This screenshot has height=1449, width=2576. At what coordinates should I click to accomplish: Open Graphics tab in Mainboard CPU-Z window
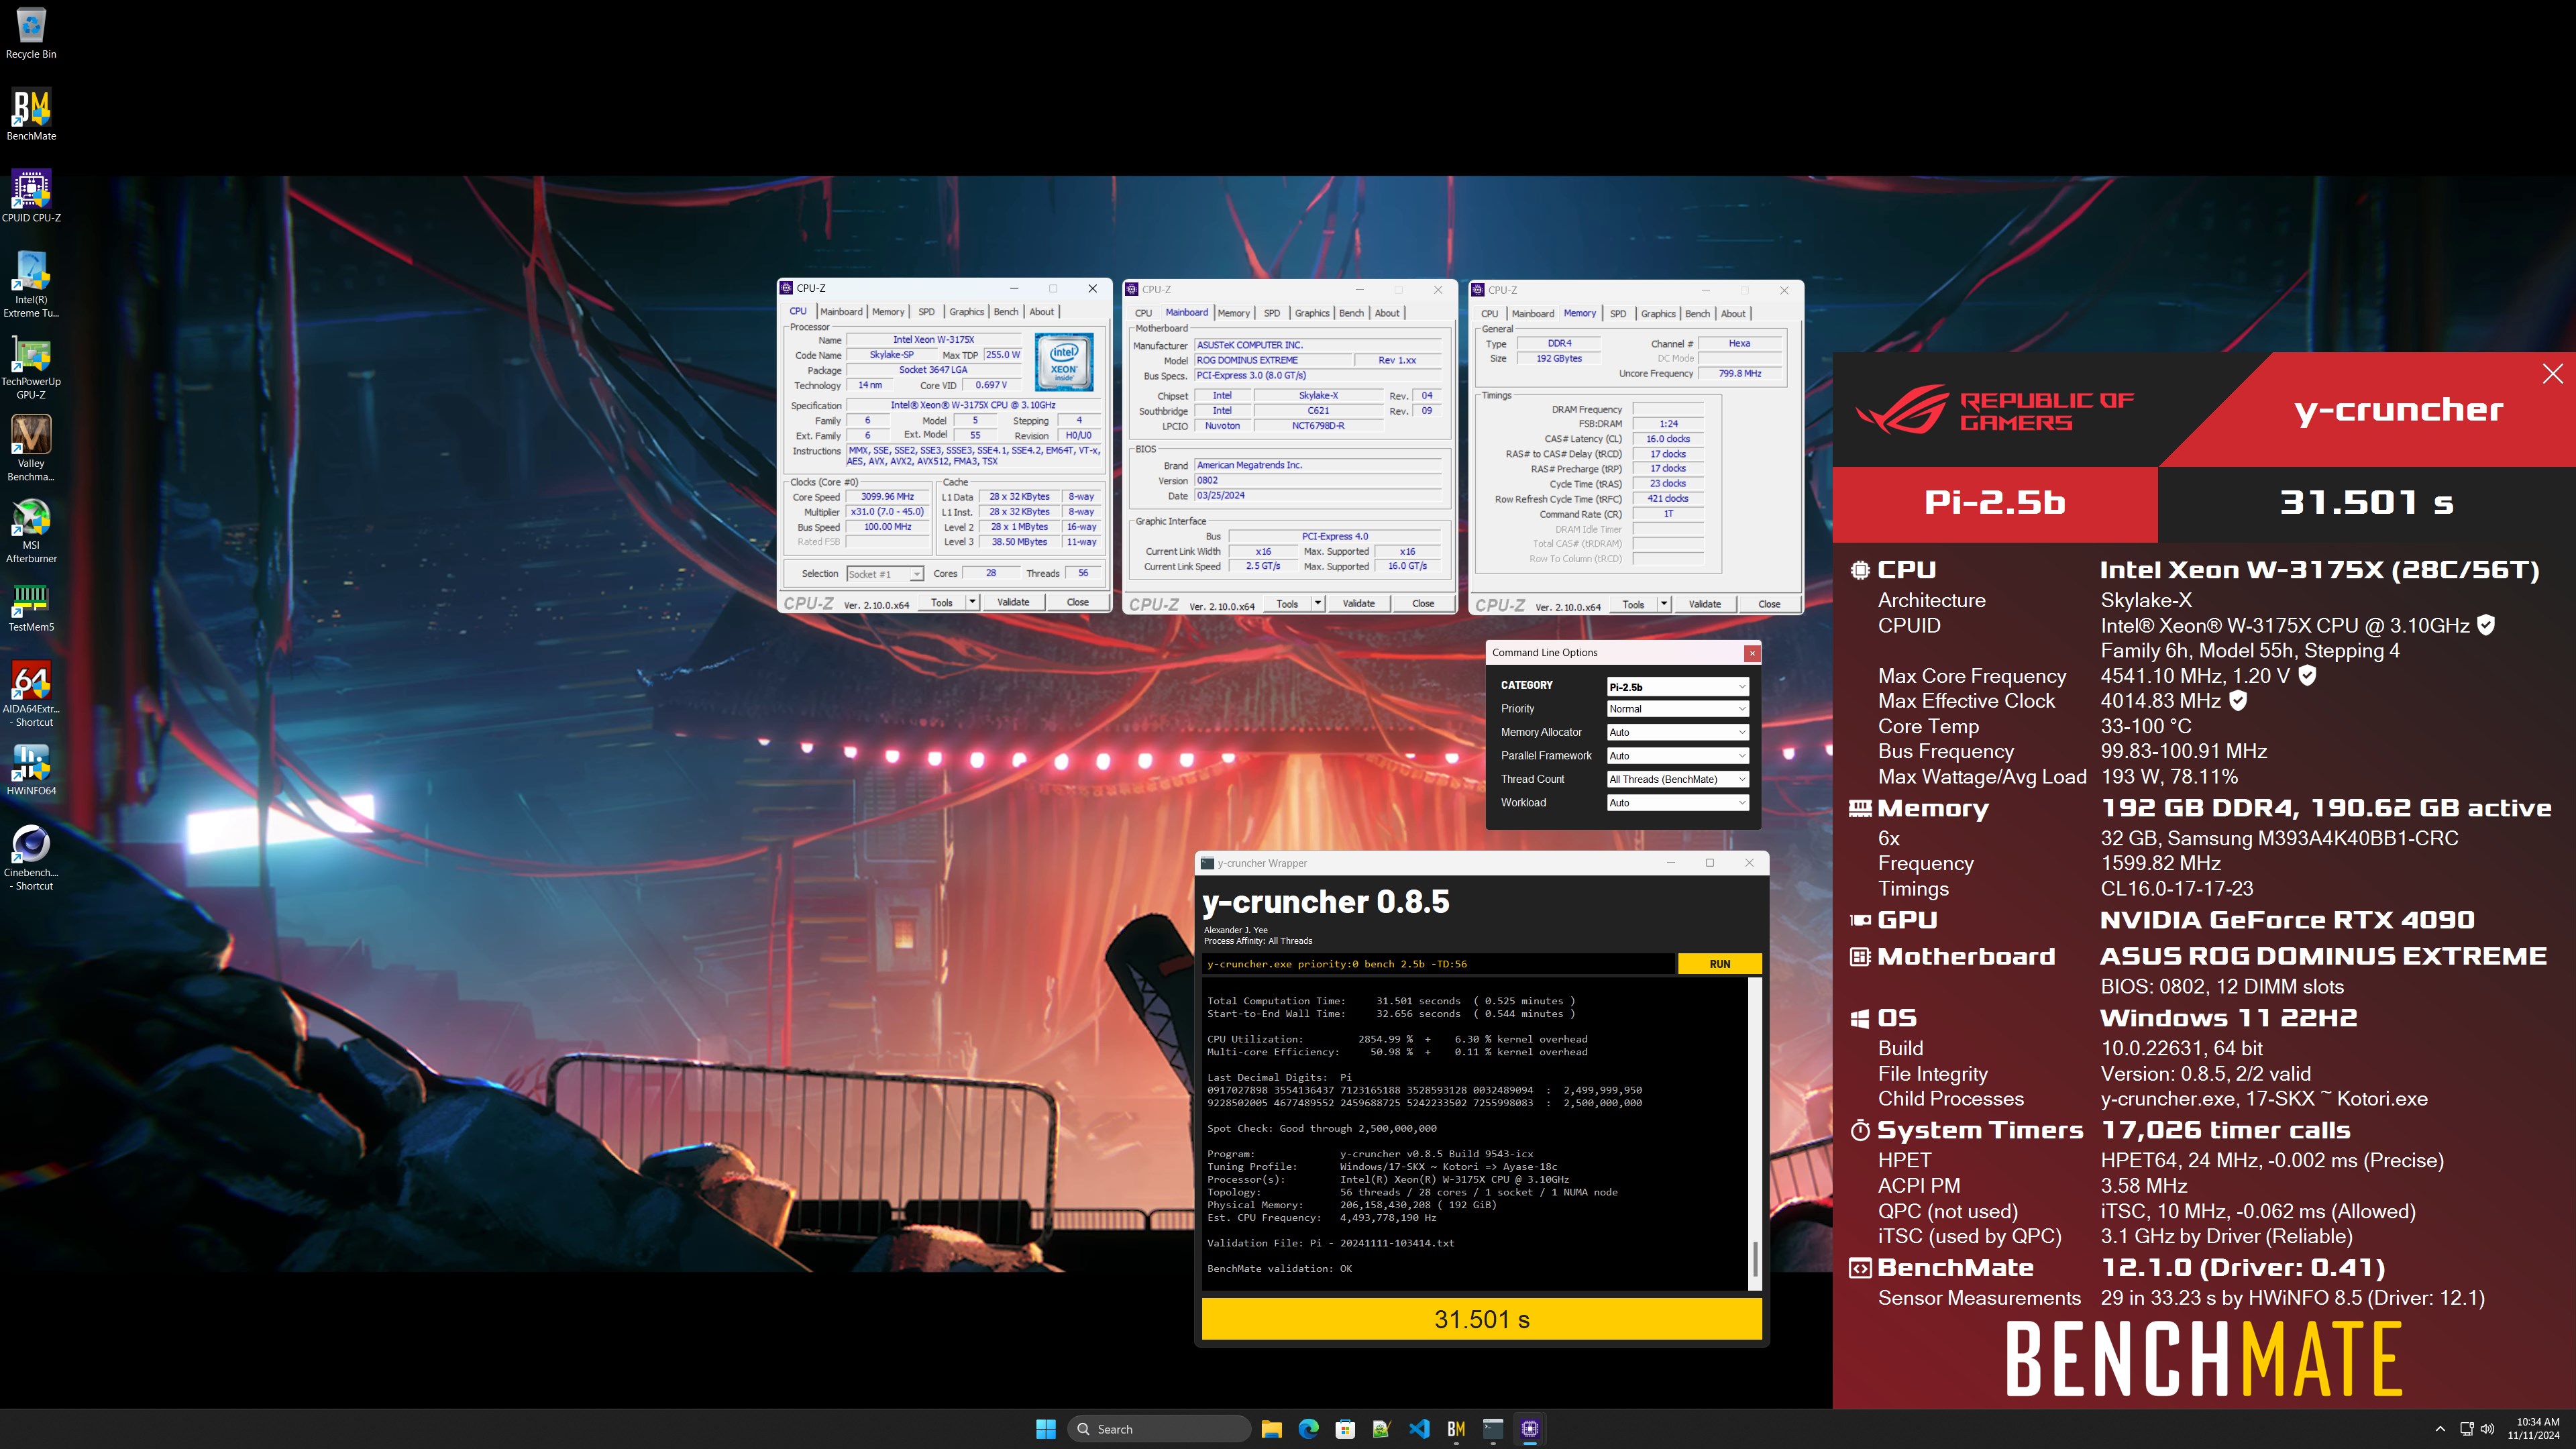tap(1312, 314)
